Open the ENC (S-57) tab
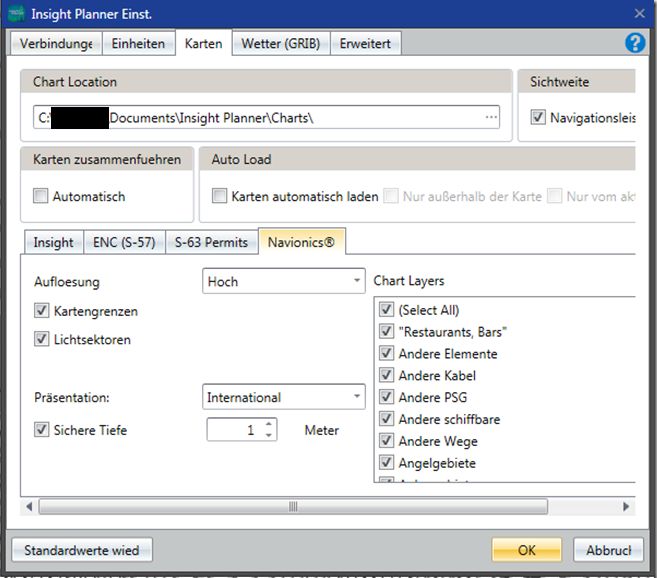Viewport: 657px width, 578px height. coord(124,242)
